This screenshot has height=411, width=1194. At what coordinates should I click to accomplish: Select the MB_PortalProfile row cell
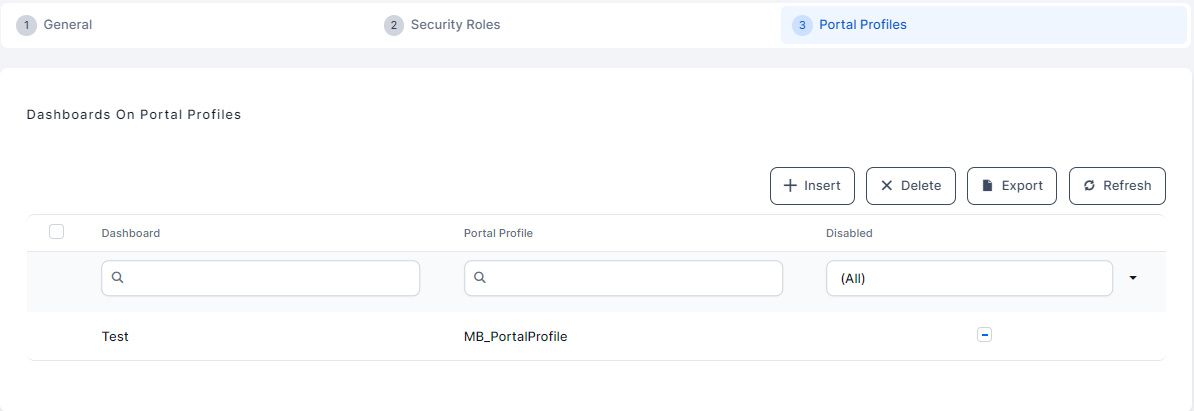click(516, 337)
